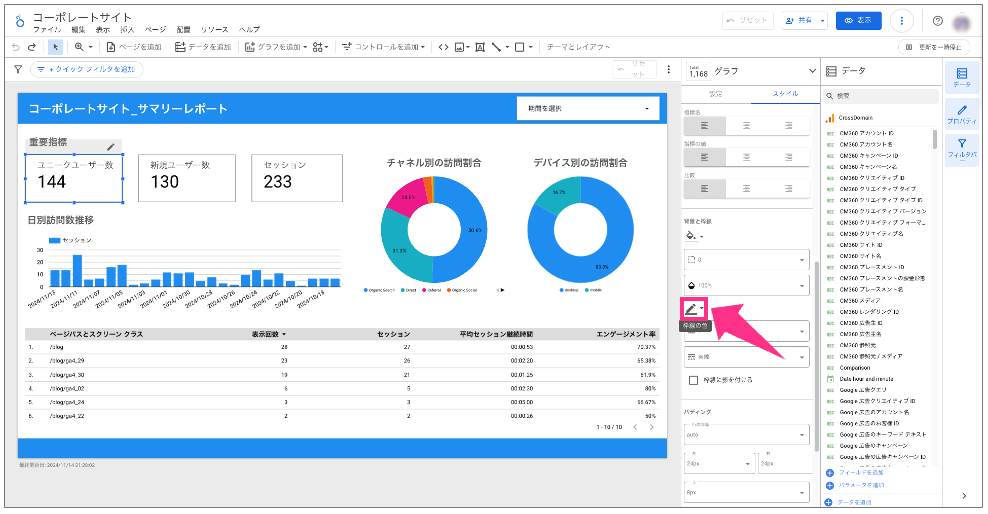
Task: Click the insert text box icon
Action: pos(480,47)
